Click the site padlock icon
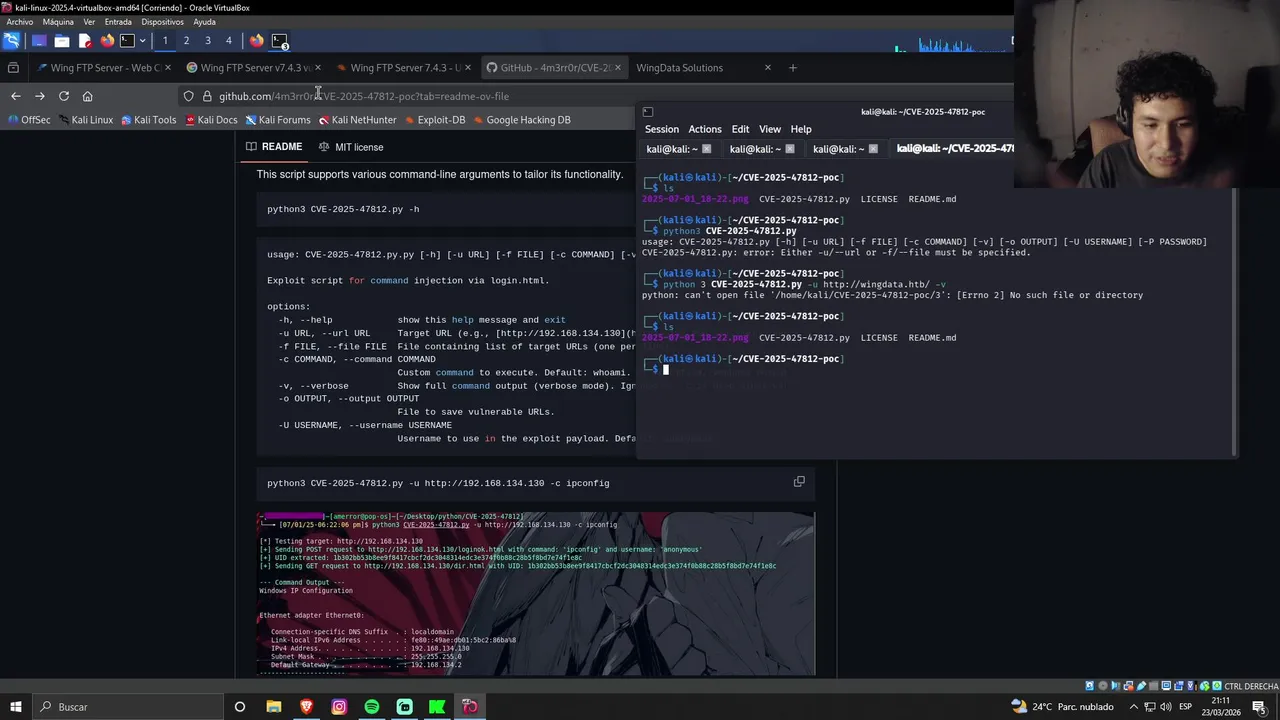1280x720 pixels. coord(207,96)
